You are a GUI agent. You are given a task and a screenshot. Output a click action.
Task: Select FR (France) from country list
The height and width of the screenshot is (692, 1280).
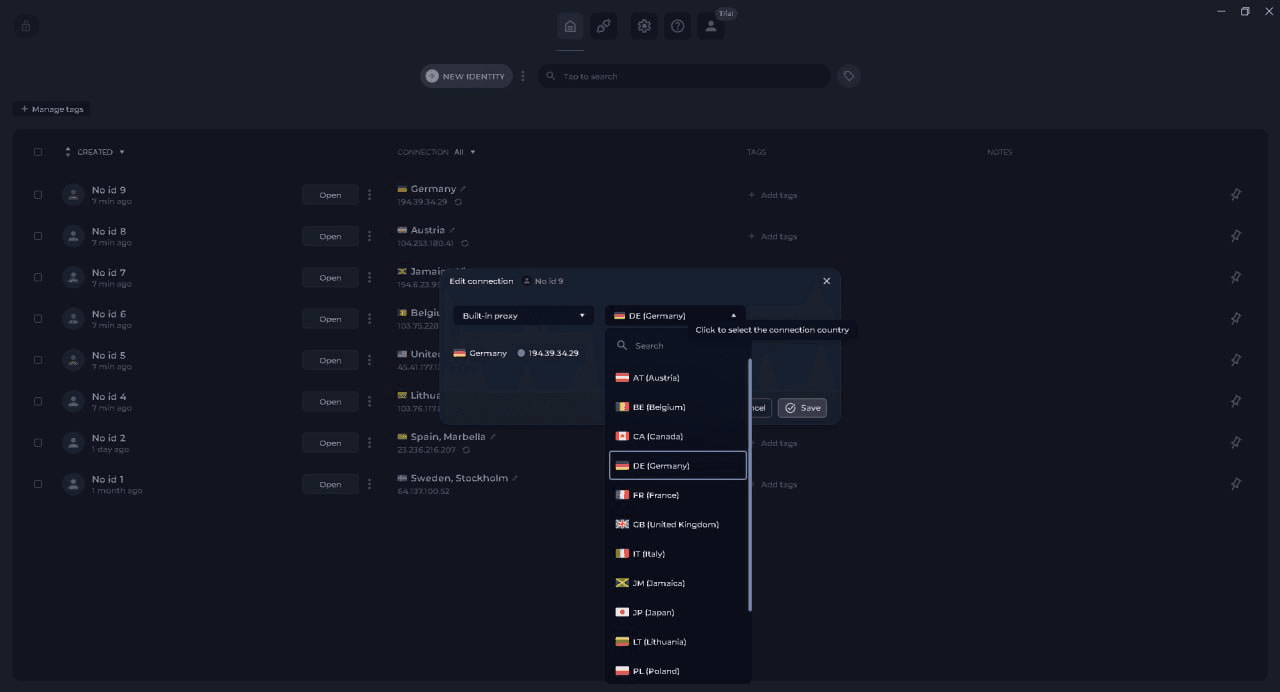coord(678,495)
